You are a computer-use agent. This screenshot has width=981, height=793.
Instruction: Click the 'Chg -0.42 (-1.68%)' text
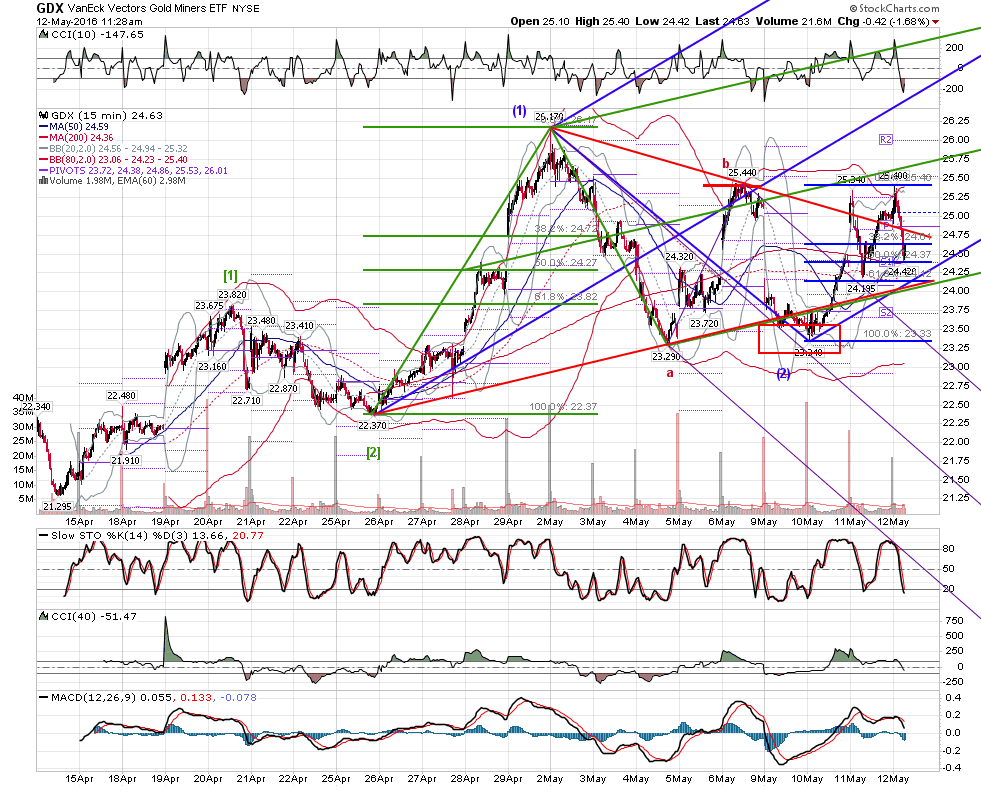tap(883, 21)
